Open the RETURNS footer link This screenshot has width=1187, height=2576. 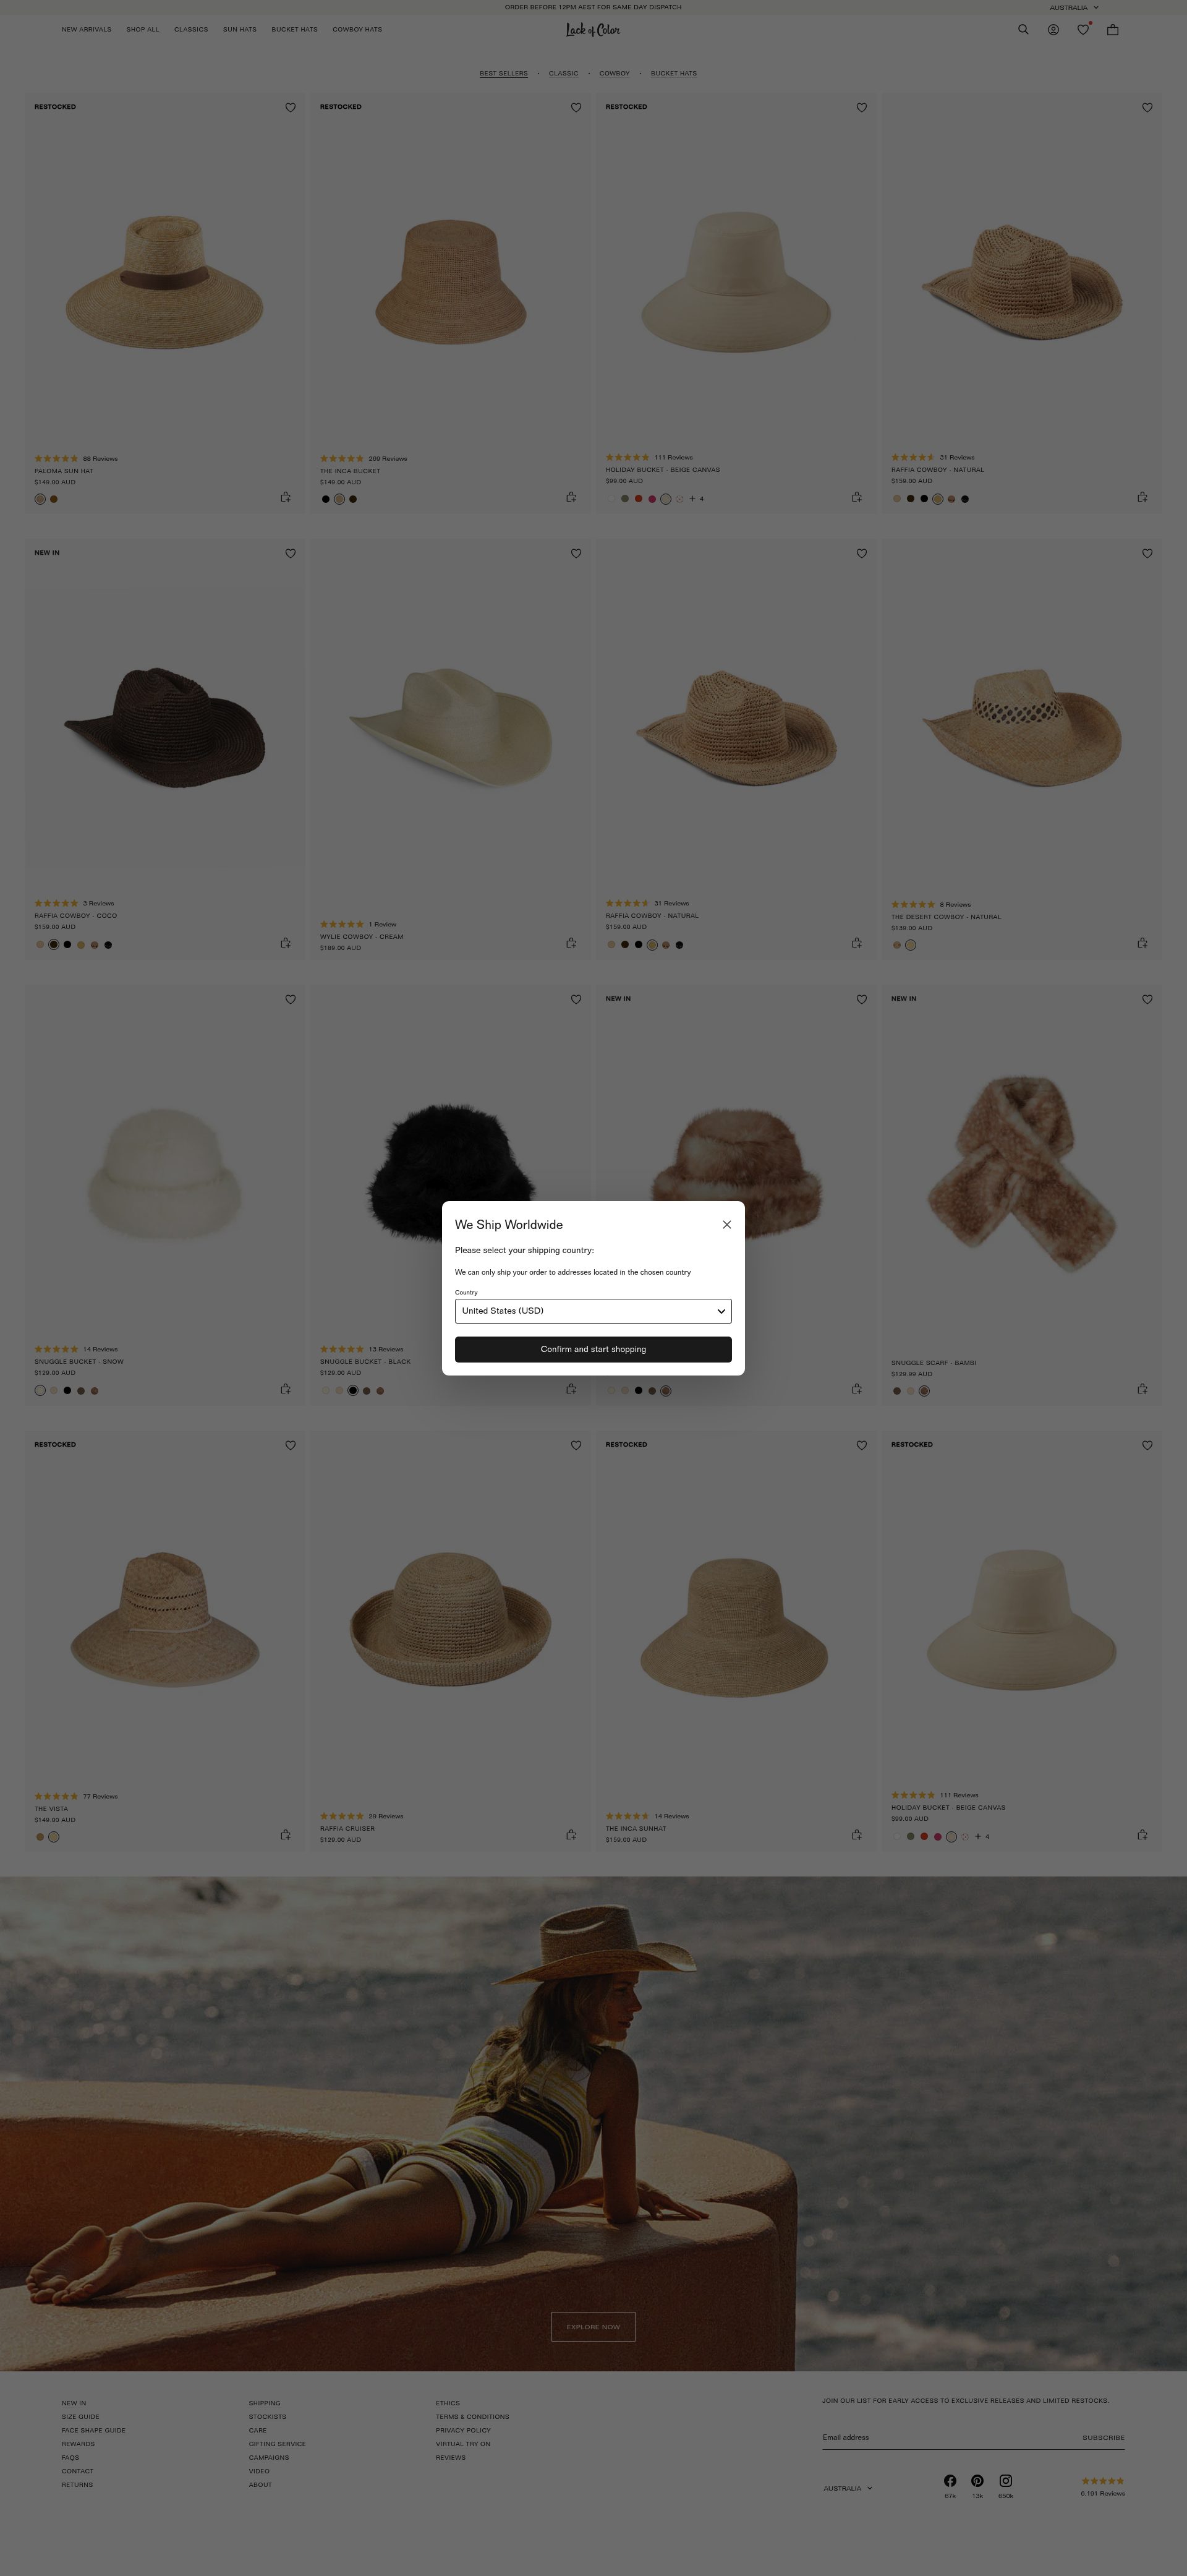(77, 2485)
